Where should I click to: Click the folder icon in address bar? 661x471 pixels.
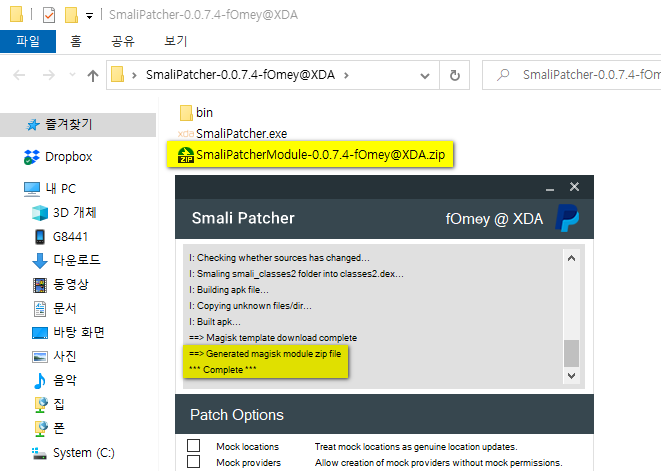[x=117, y=75]
